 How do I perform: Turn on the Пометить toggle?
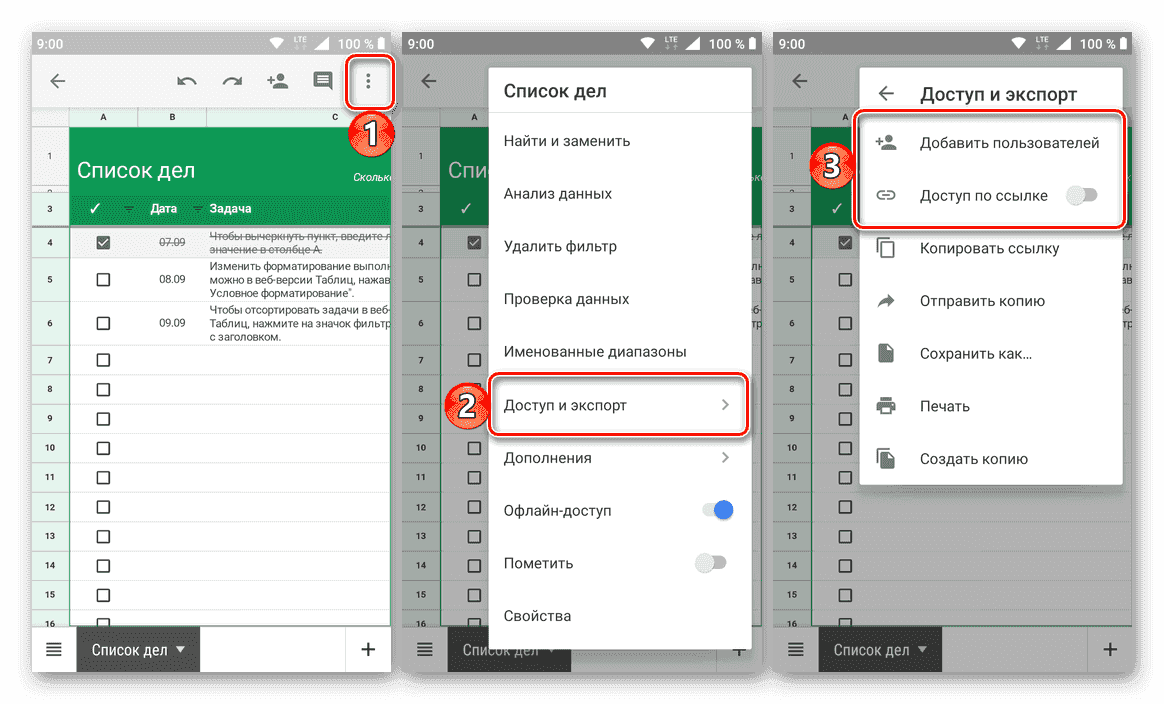coord(711,562)
